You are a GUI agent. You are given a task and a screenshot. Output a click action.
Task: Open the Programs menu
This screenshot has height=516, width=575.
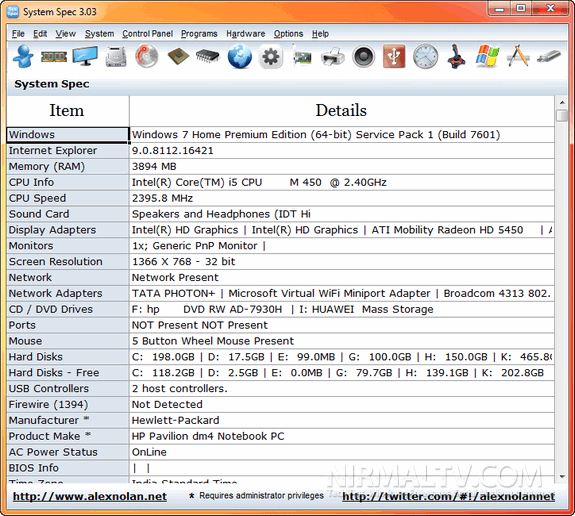[x=199, y=34]
